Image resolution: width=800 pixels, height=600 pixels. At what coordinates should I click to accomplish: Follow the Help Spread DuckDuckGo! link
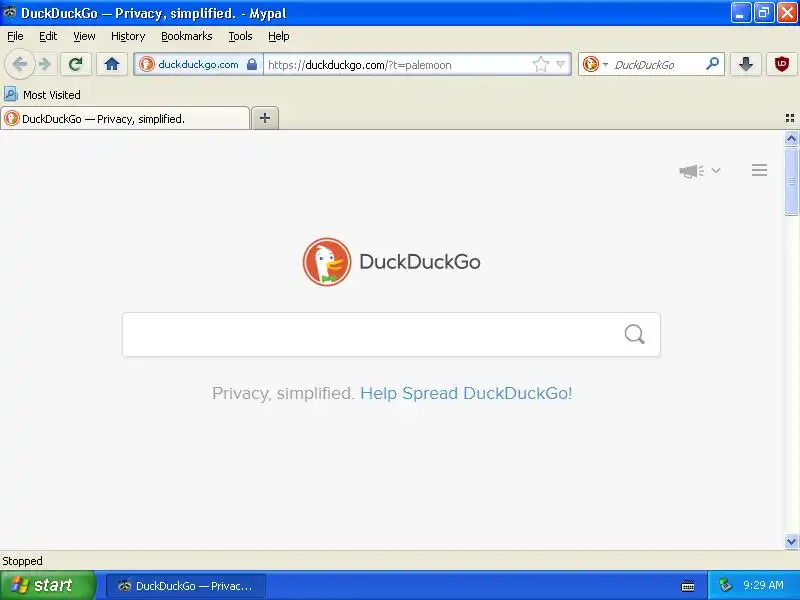[x=466, y=393]
